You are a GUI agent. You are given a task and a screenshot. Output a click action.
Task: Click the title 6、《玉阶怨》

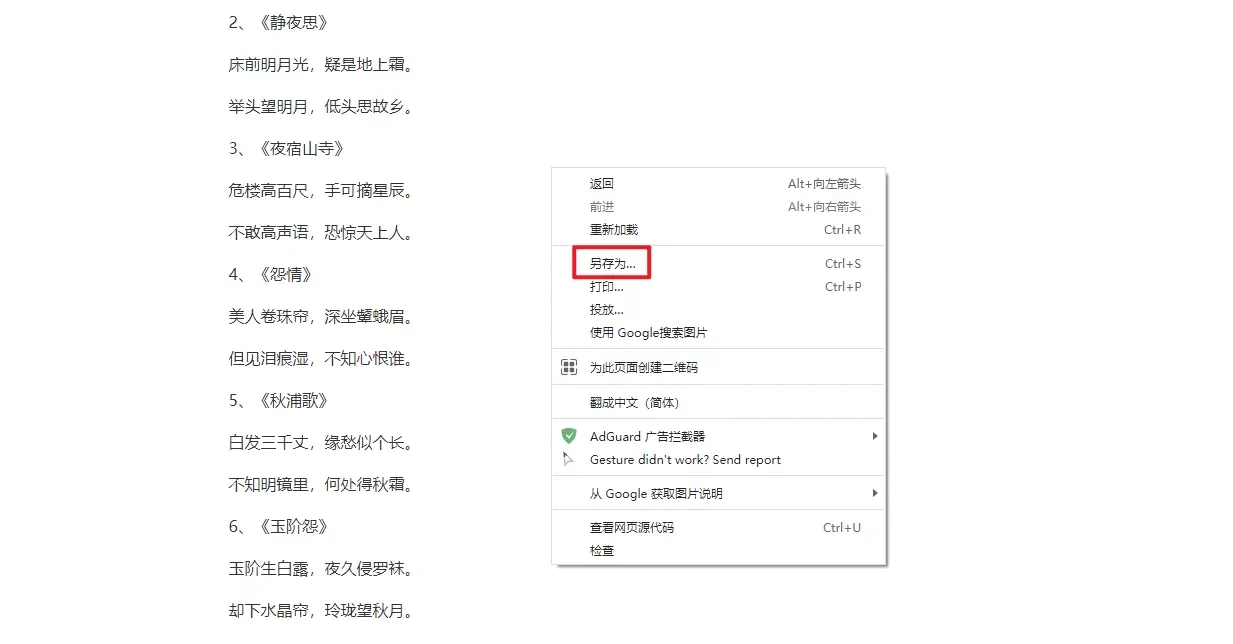click(x=279, y=527)
